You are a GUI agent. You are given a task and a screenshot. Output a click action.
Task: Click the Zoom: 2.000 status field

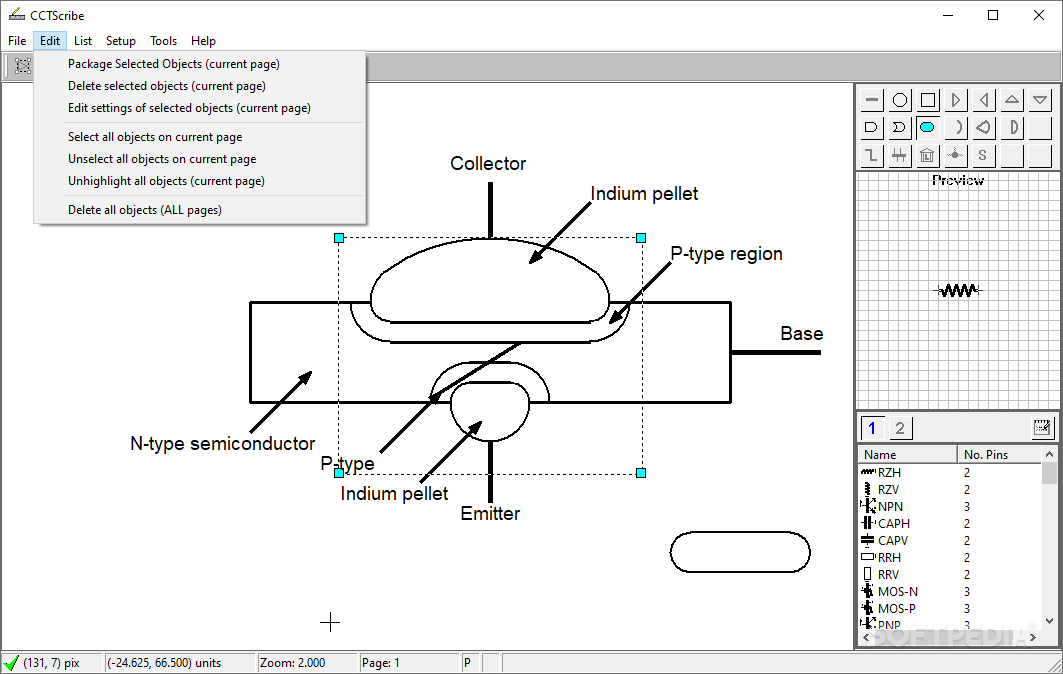pos(307,662)
